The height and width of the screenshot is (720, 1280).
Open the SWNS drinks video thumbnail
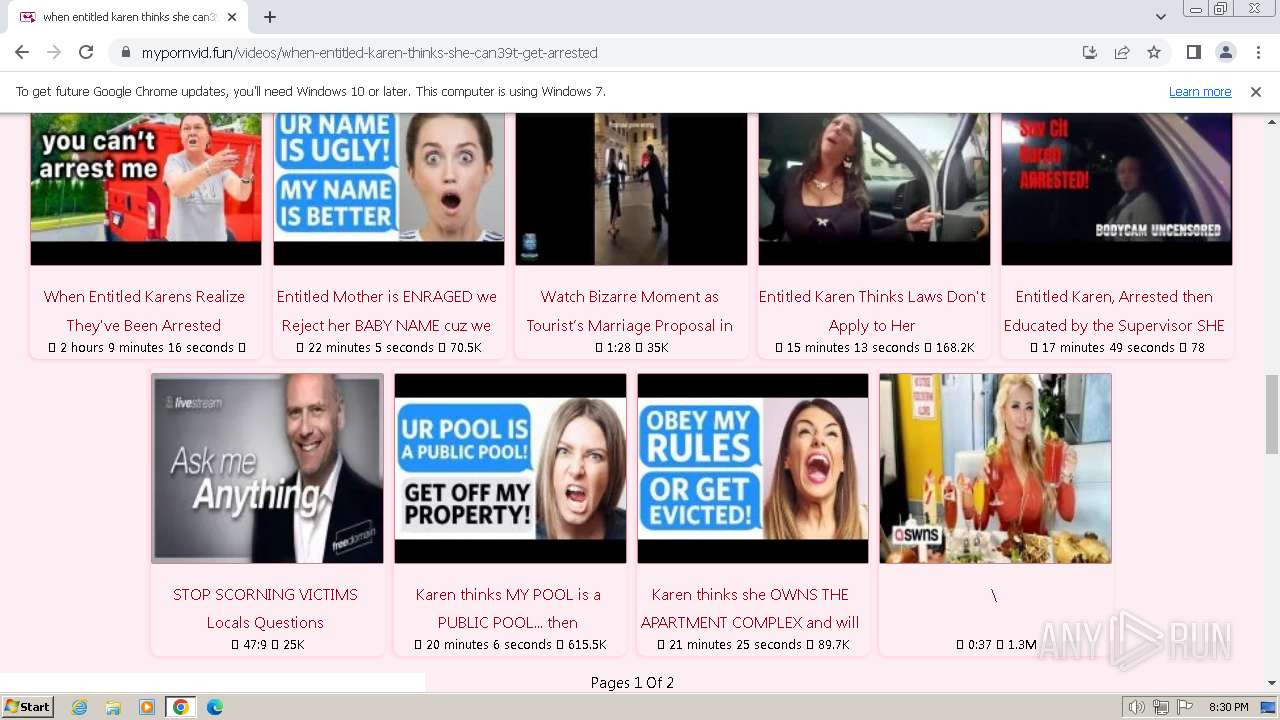(x=996, y=468)
